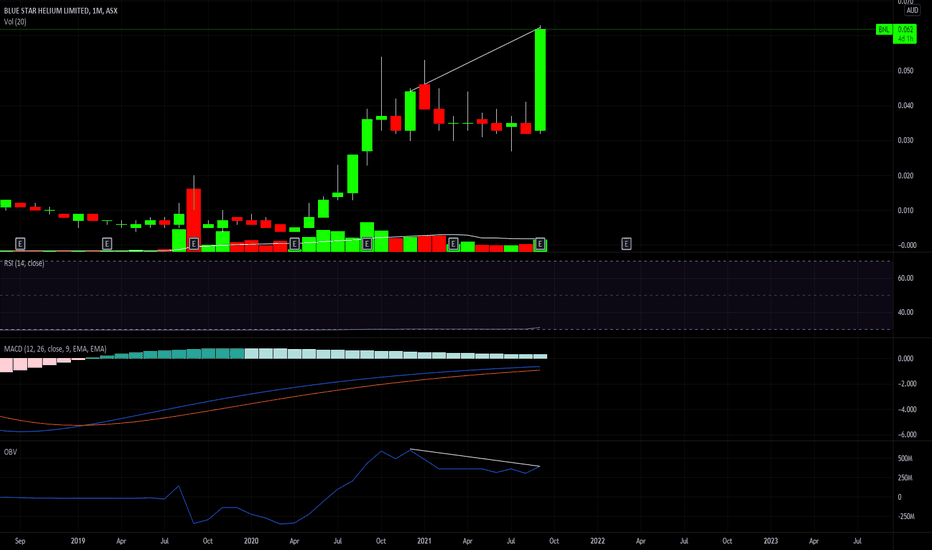Open the MACD (12, 26, close, 9) legend

tap(55, 349)
